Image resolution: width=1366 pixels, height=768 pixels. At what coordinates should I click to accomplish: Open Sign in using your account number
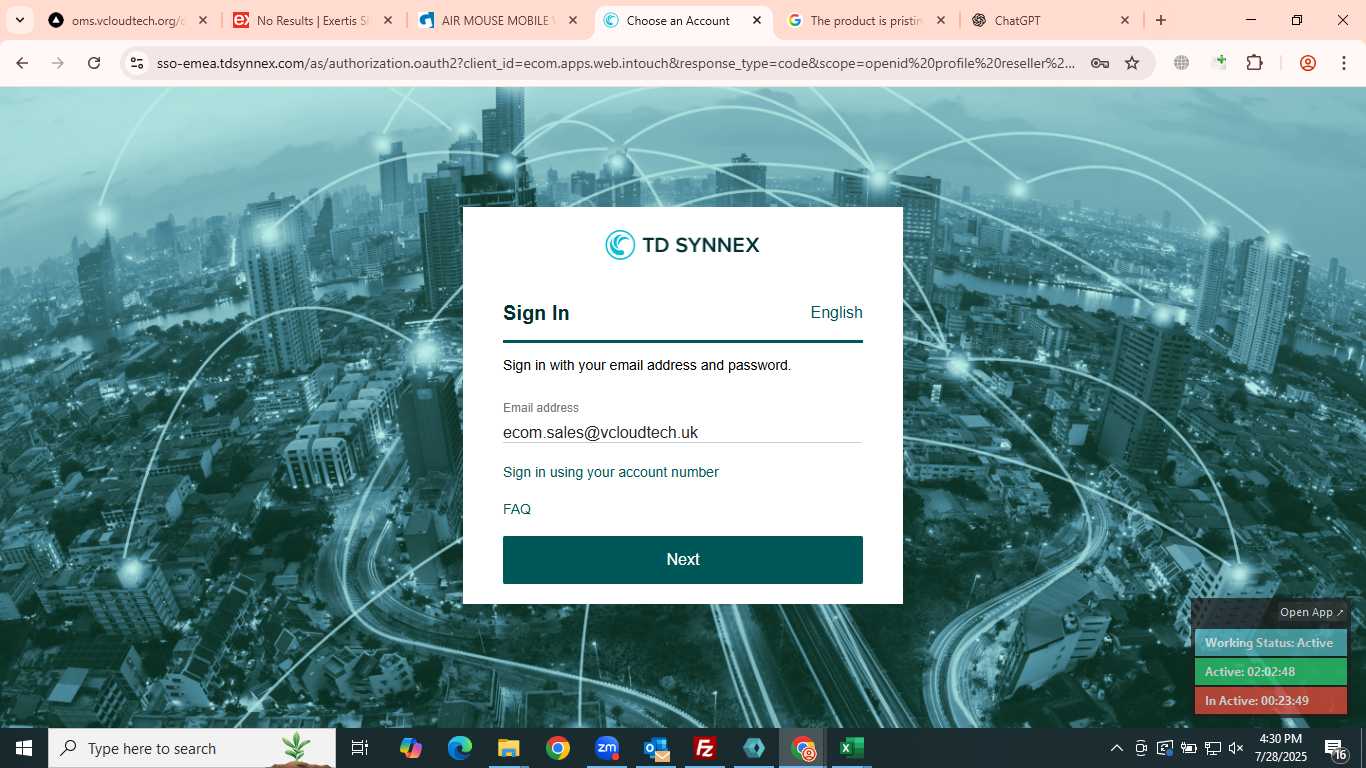(x=611, y=472)
